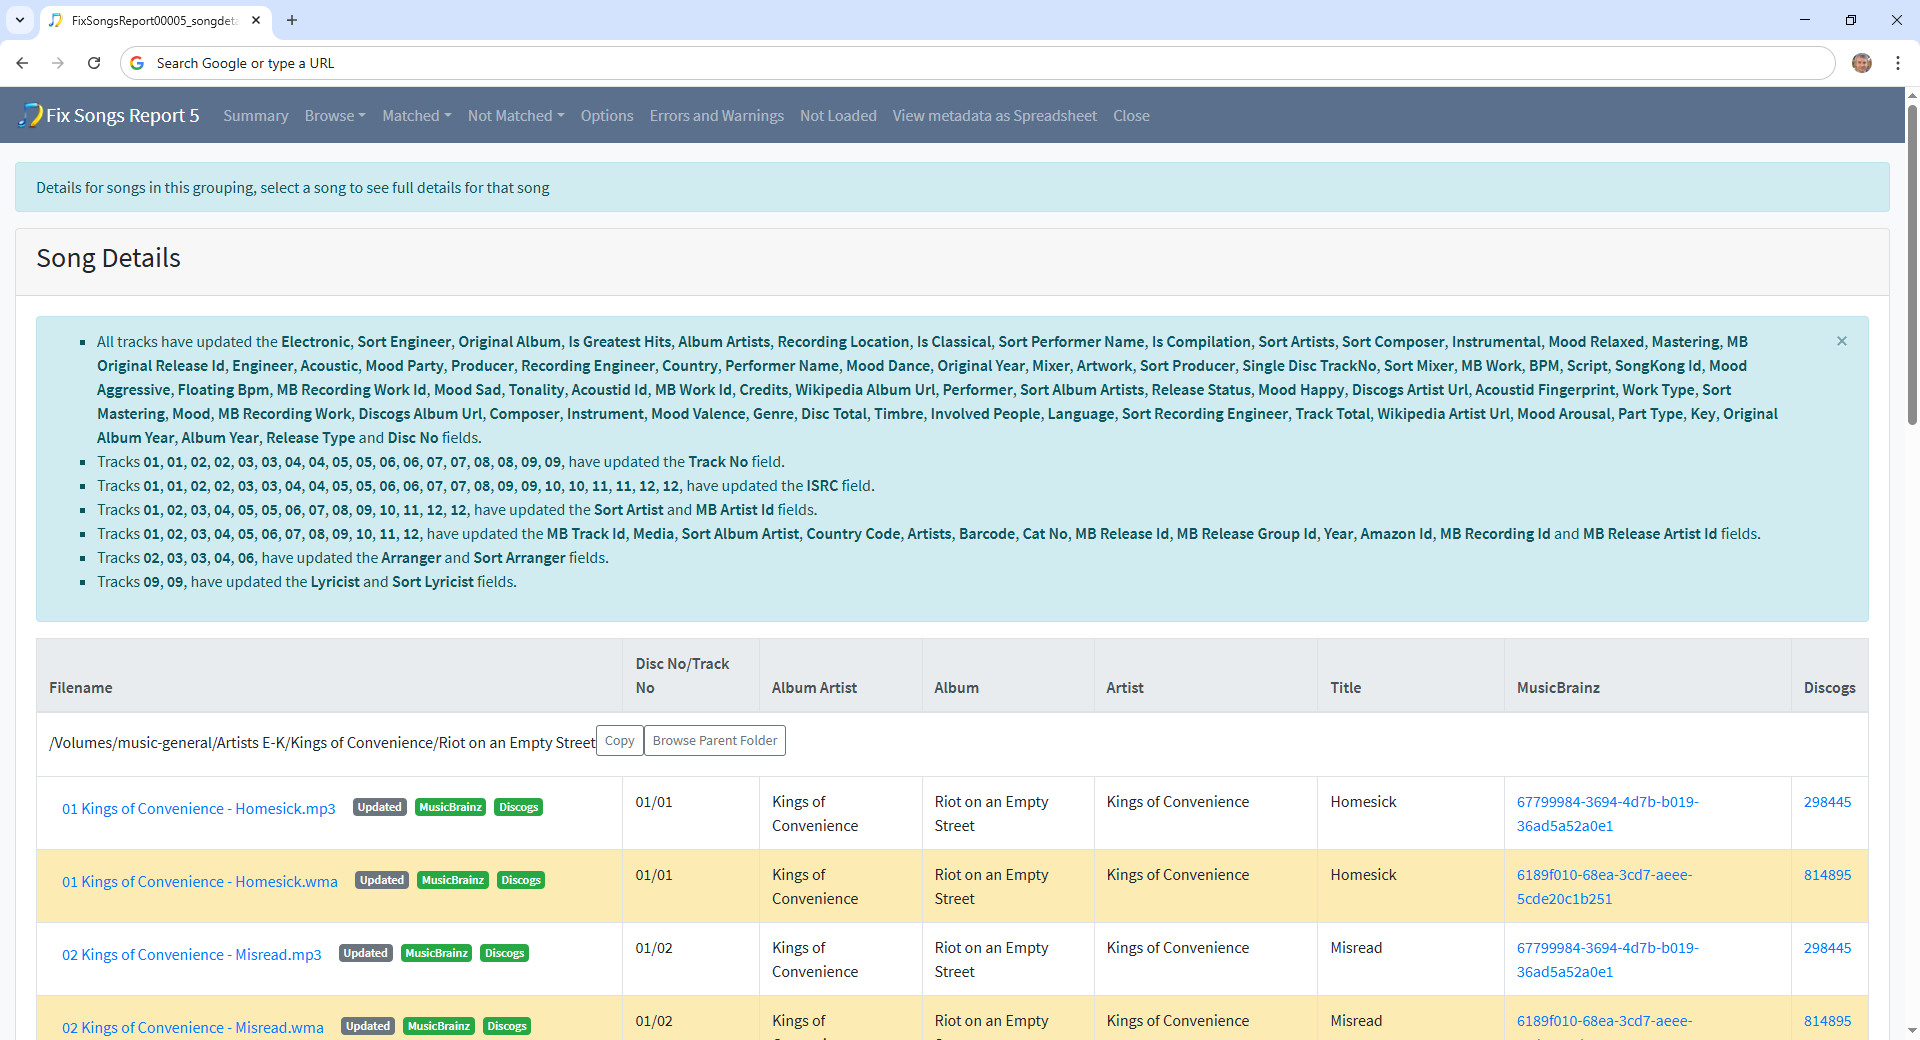The width and height of the screenshot is (1920, 1040).
Task: Click the MusicBrainz badge on Misread.mp3
Action: (436, 954)
